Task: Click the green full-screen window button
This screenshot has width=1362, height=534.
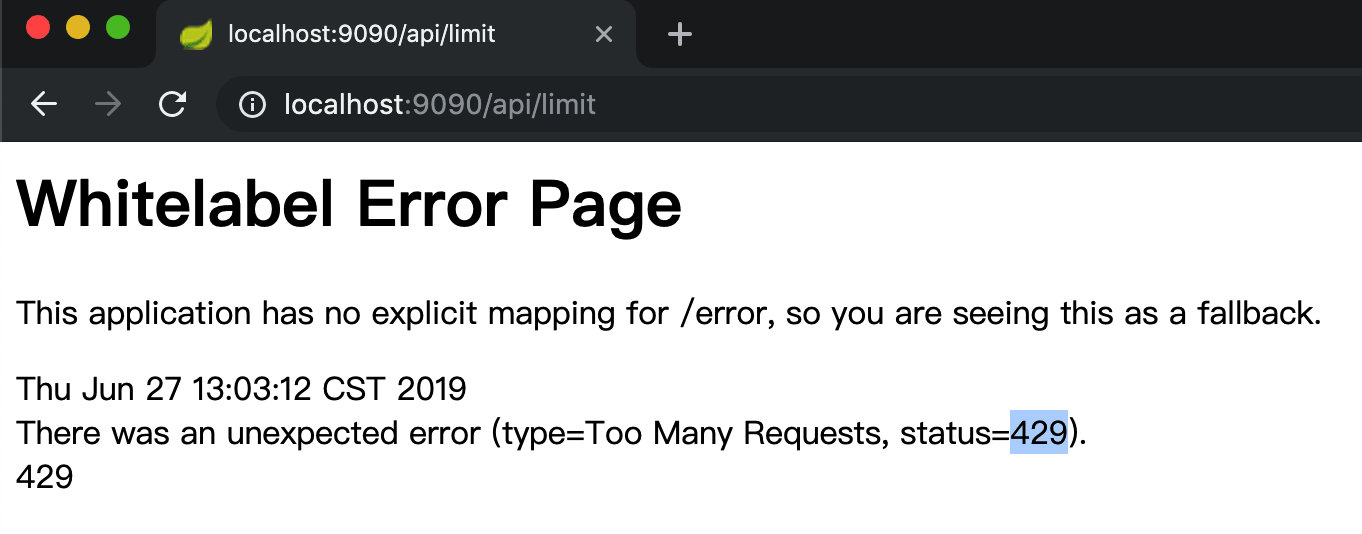Action: (x=118, y=27)
